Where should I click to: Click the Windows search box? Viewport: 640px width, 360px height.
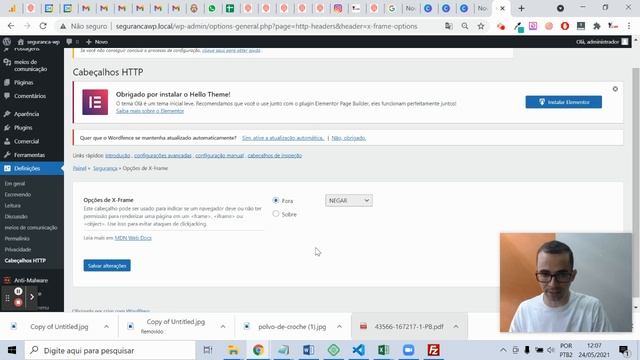point(110,350)
